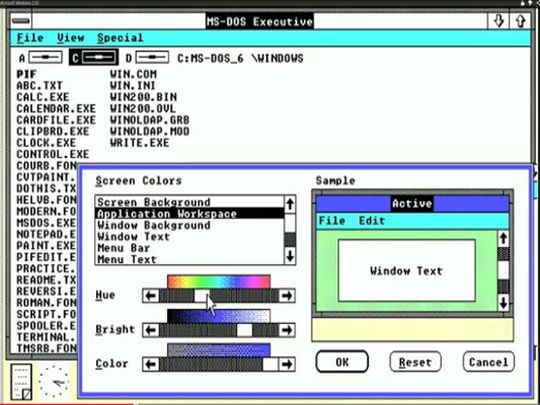Select Window Text list item
The height and width of the screenshot is (405, 540).
tap(189, 237)
